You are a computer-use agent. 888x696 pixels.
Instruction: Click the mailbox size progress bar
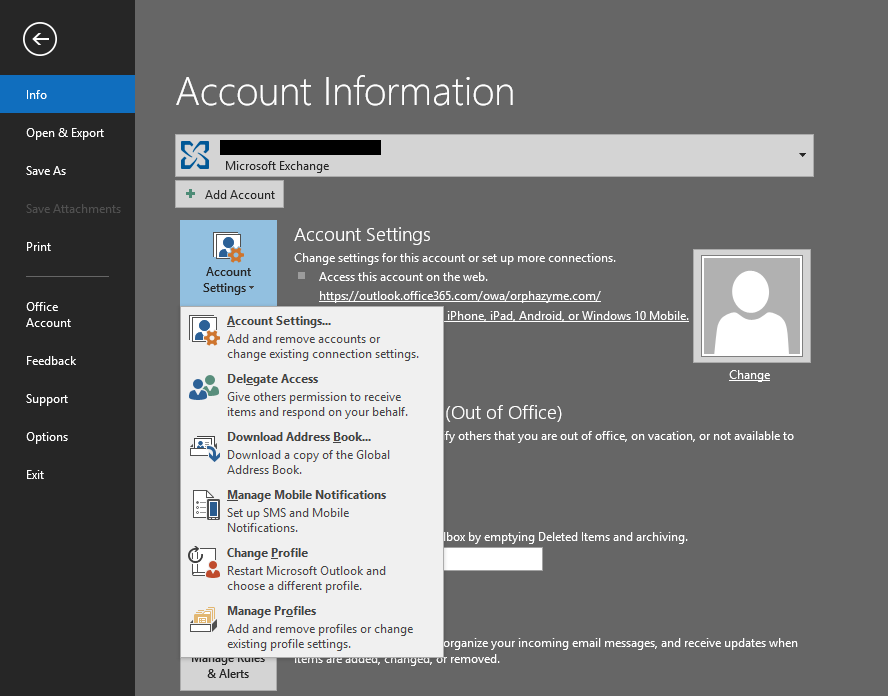pos(493,559)
